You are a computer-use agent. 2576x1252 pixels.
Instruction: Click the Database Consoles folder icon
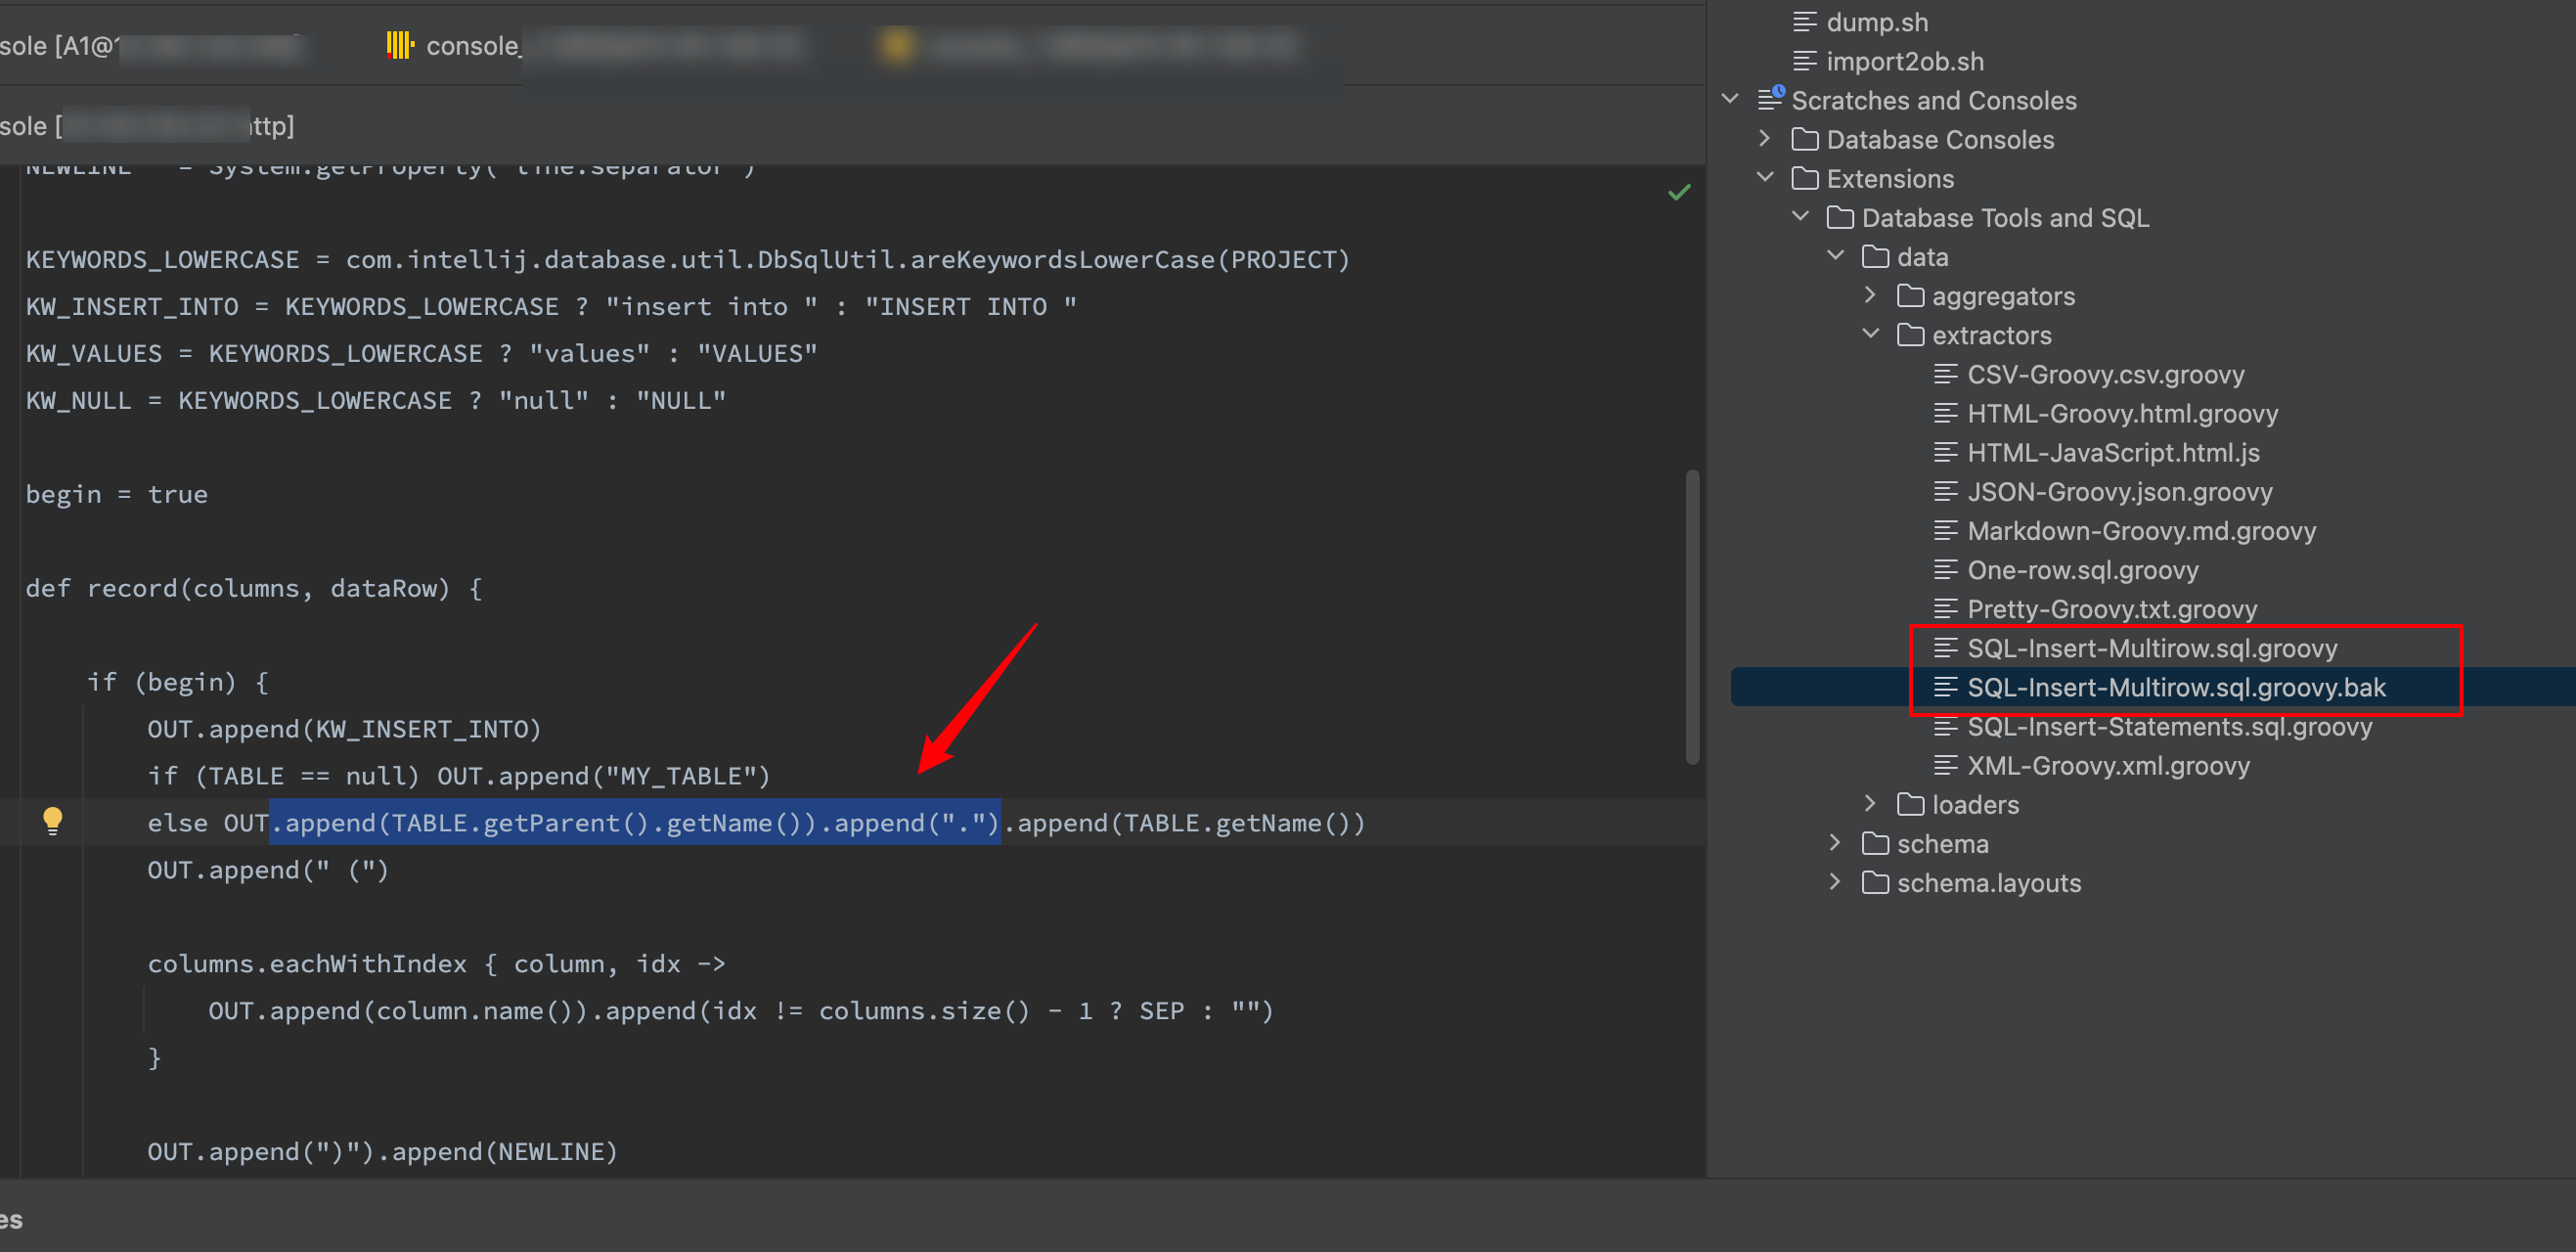1805,139
